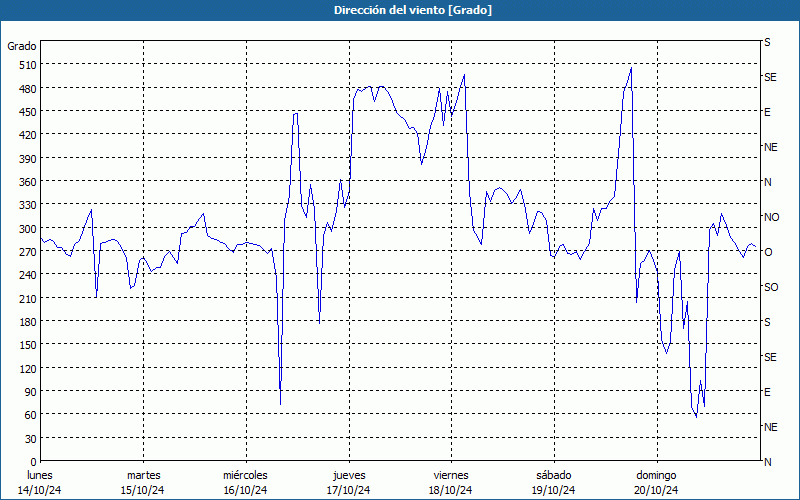Select the date 14/10/24
The width and height of the screenshot is (800, 500).
[40, 490]
